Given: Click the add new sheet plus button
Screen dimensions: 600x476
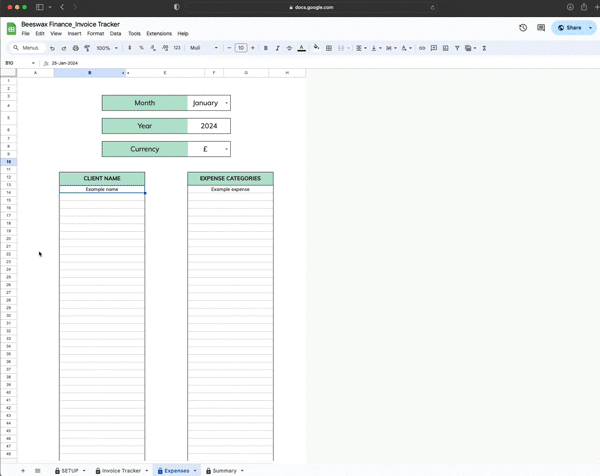Looking at the screenshot, I should (23, 470).
